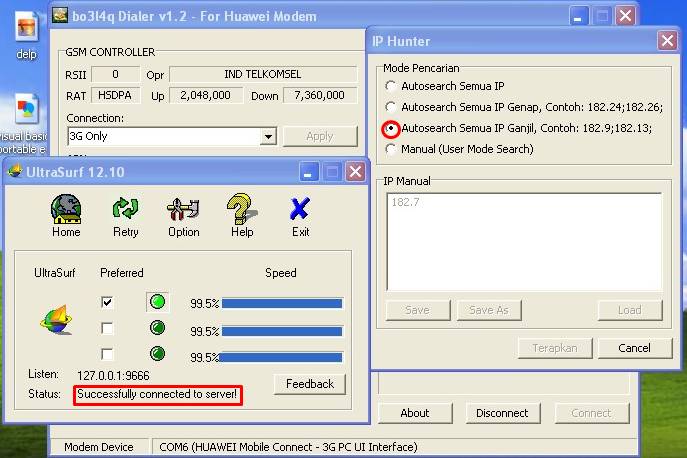The image size is (687, 458).
Task: Click the Terapkan button
Action: [x=555, y=348]
